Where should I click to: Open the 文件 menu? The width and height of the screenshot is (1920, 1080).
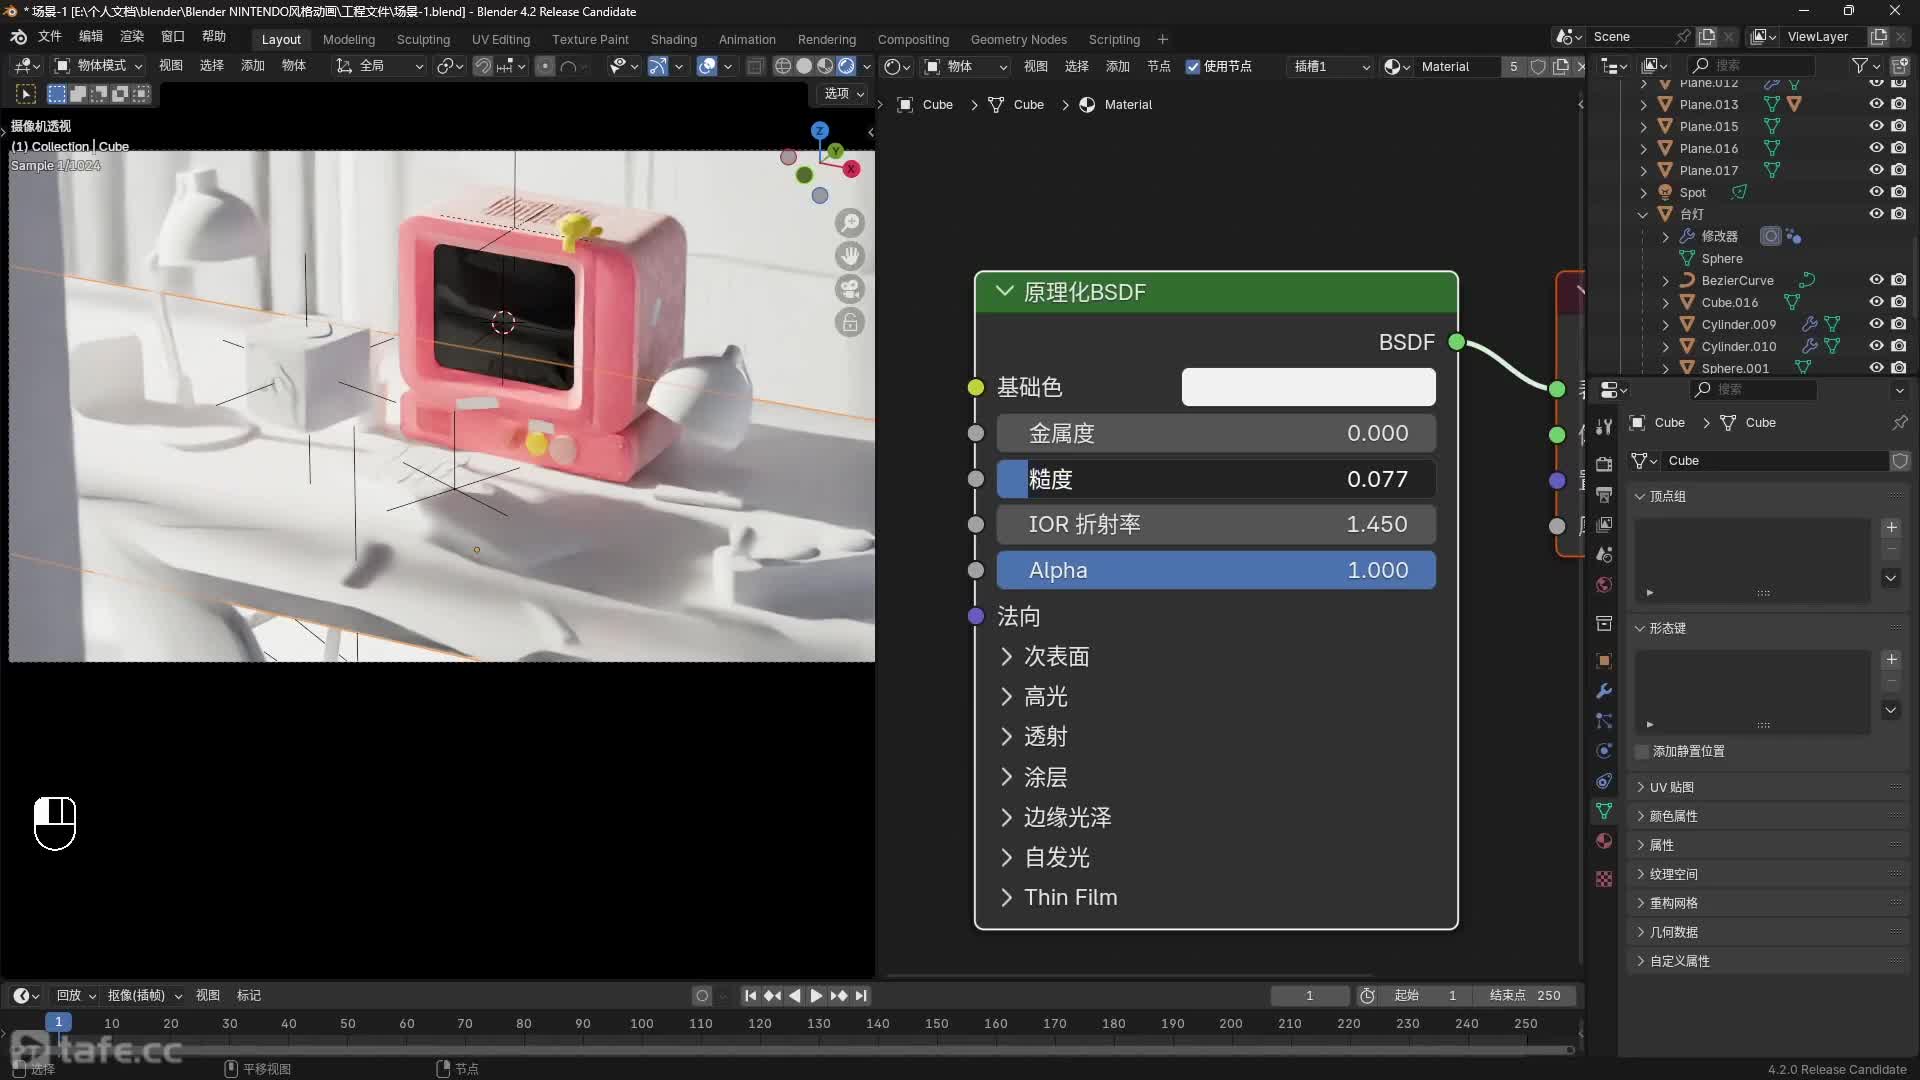pos(50,37)
